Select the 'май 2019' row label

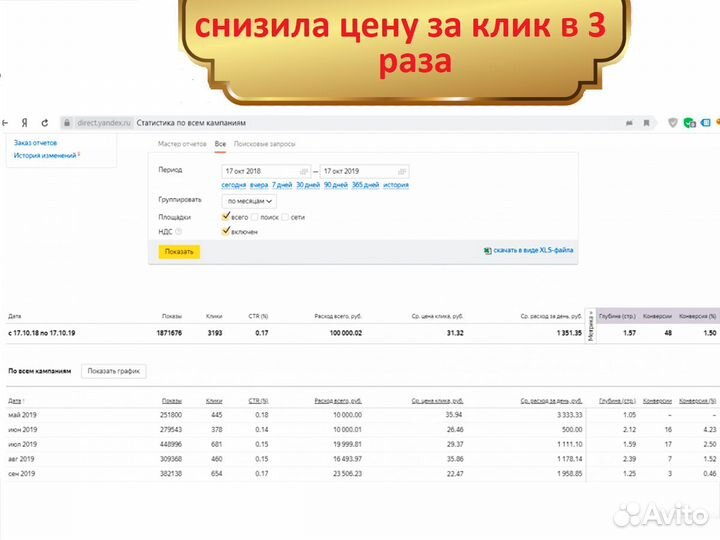[22, 415]
